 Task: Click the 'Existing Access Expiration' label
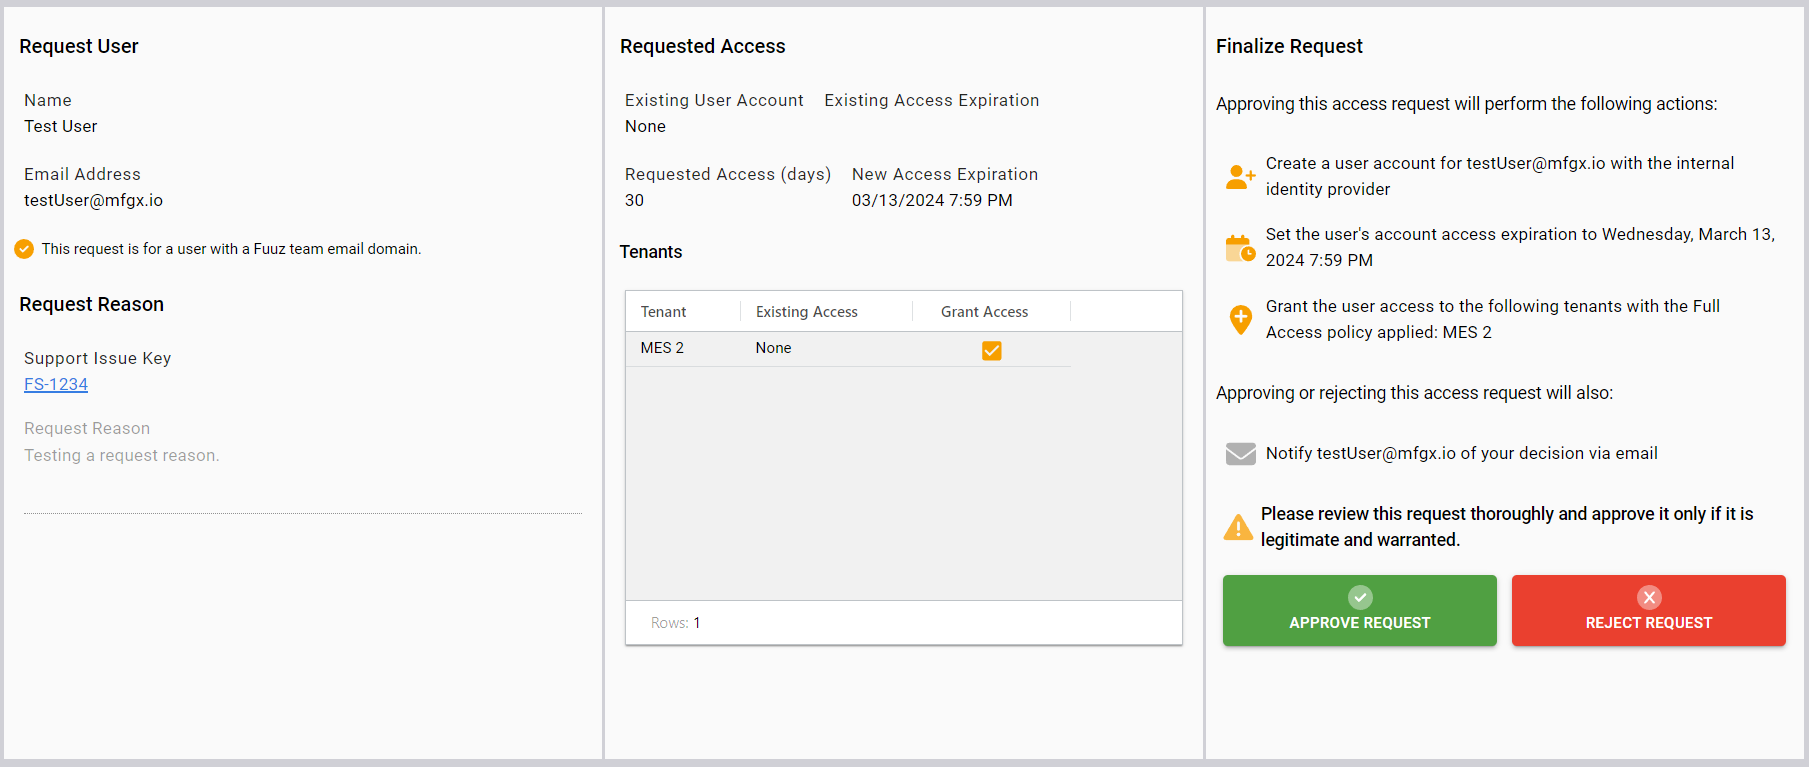coord(931,100)
